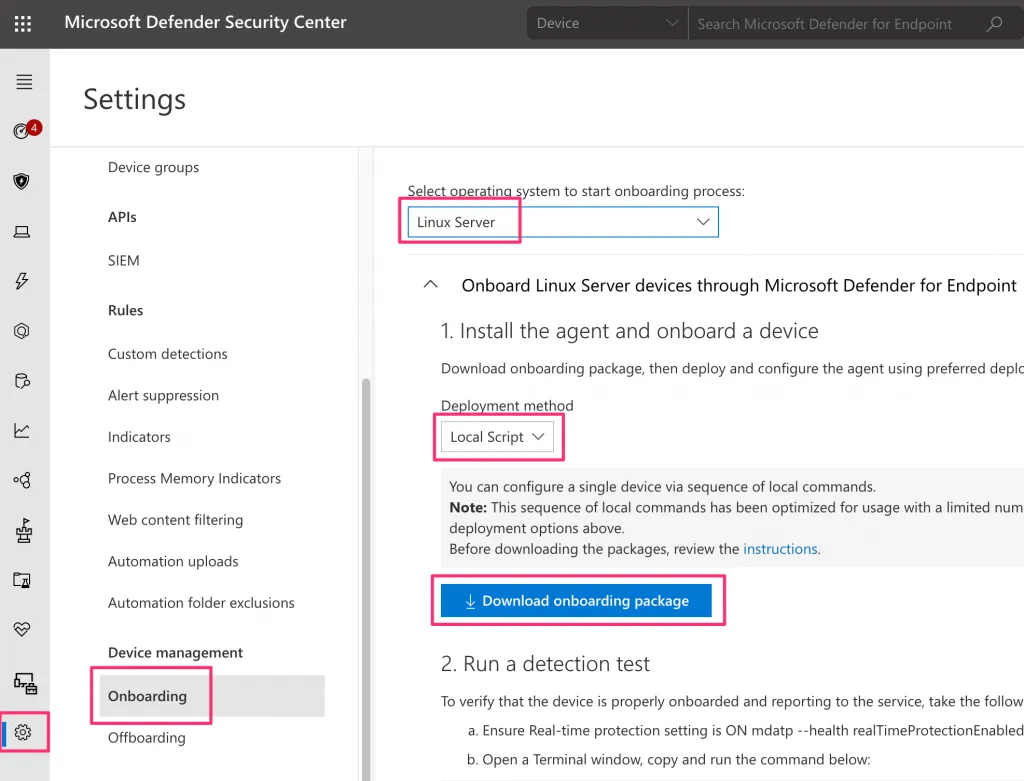Viewport: 1024px width, 781px height.
Task: Click the magnifier search icon
Action: [x=994, y=24]
